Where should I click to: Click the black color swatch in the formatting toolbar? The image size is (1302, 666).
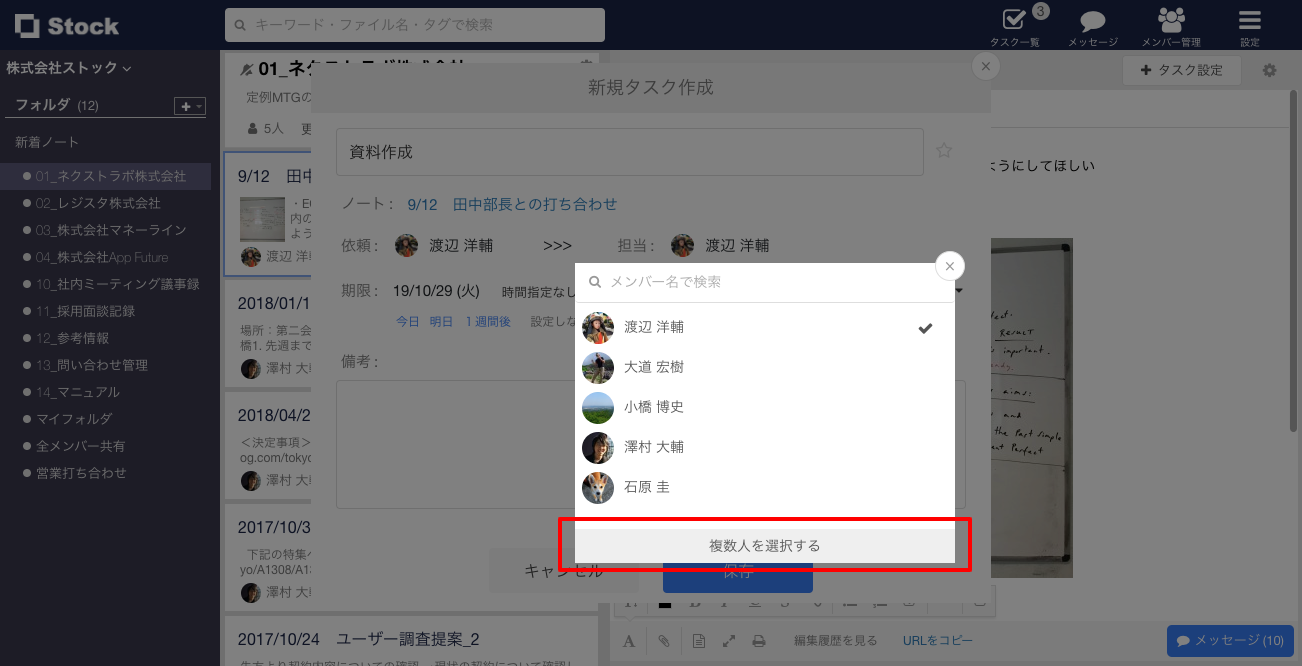pos(665,603)
